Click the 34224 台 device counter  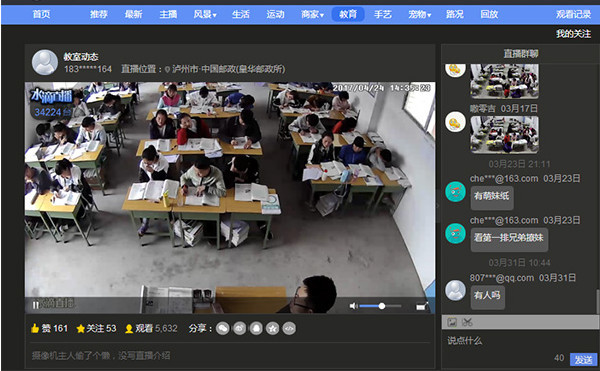coord(53,112)
